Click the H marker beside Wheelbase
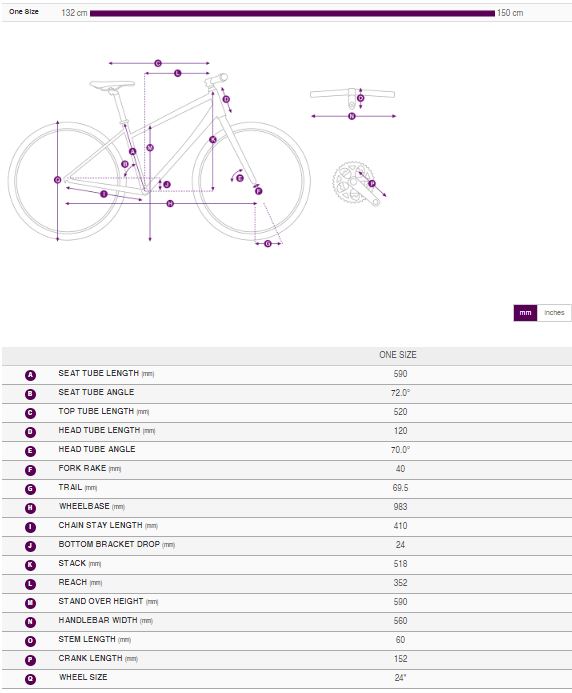Image resolution: width=572 pixels, height=693 pixels. 30,508
